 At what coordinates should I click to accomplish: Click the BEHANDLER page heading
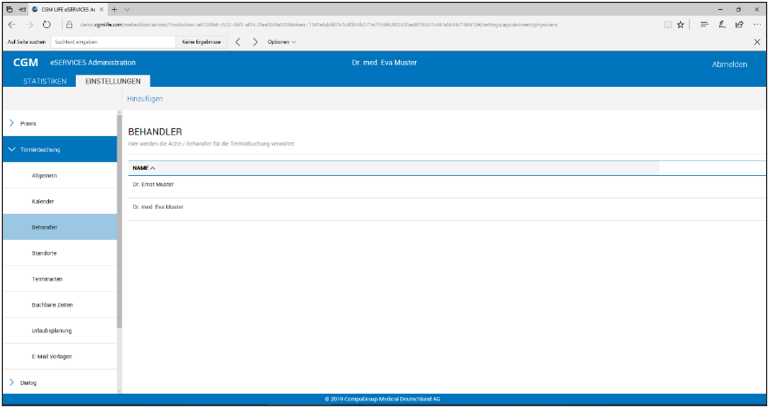coord(155,132)
